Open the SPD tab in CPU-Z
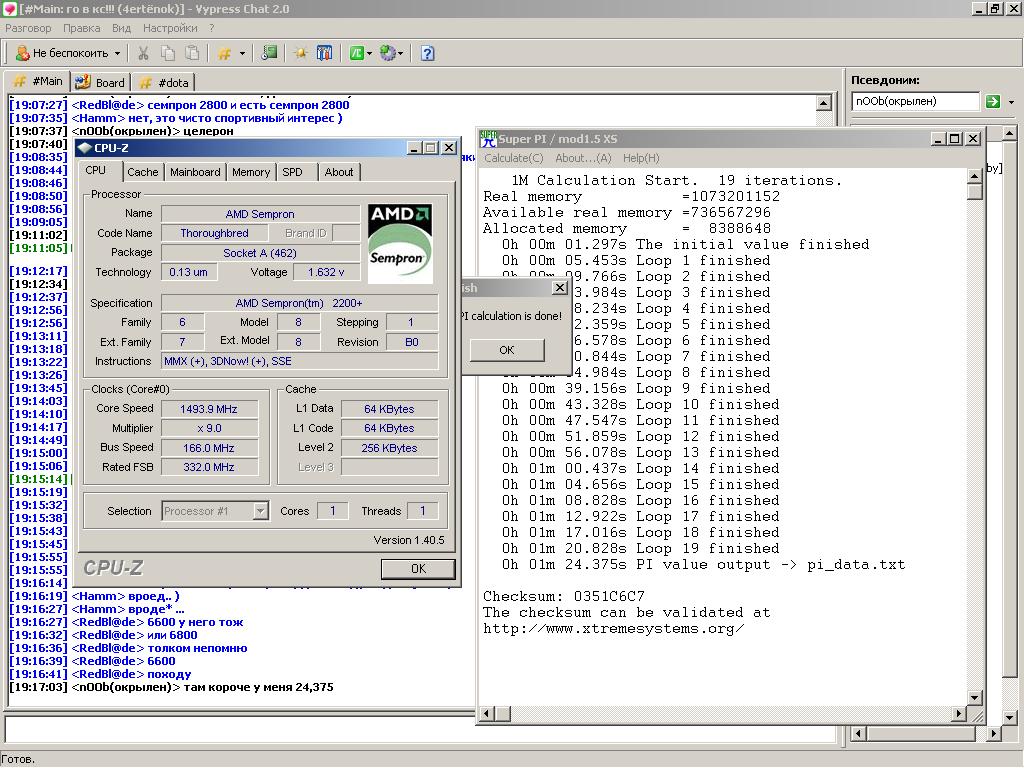This screenshot has width=1024, height=768. click(x=292, y=172)
